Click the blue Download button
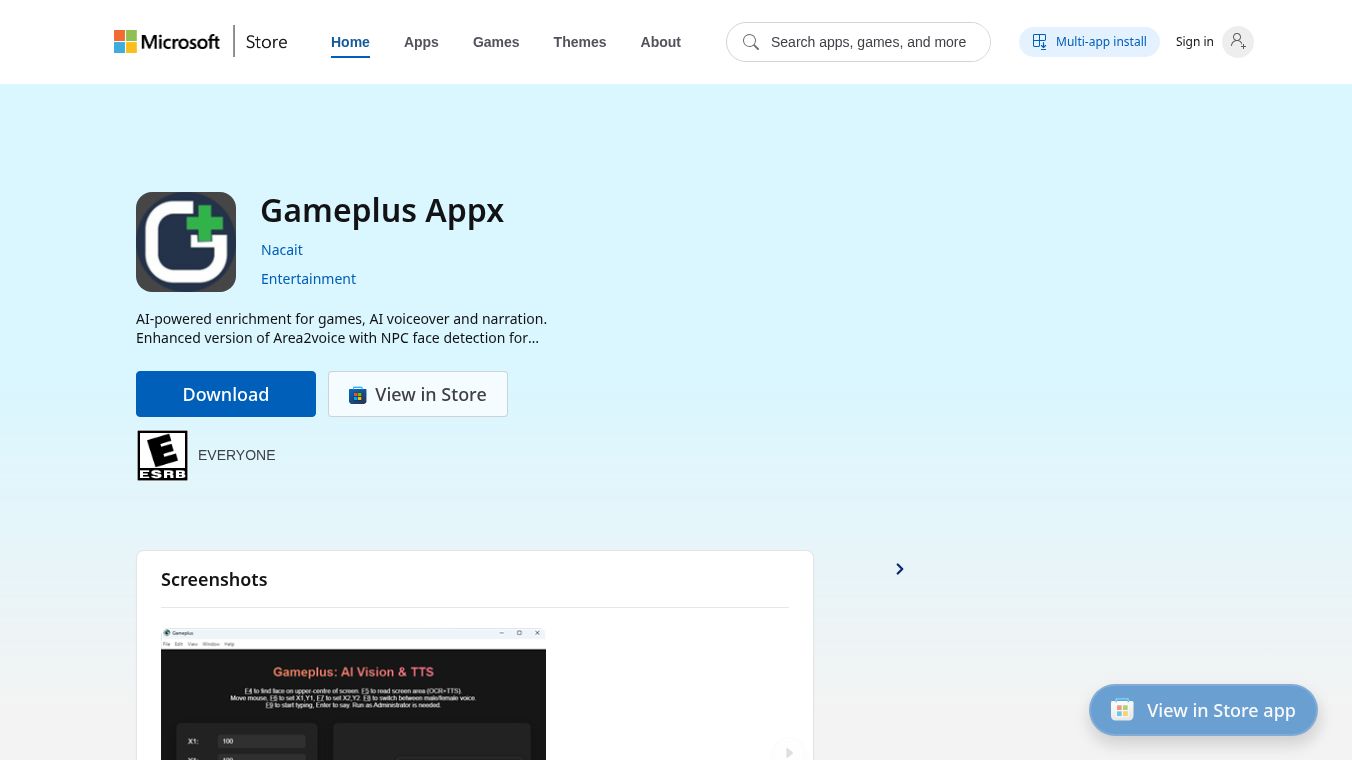This screenshot has width=1352, height=760. tap(226, 394)
